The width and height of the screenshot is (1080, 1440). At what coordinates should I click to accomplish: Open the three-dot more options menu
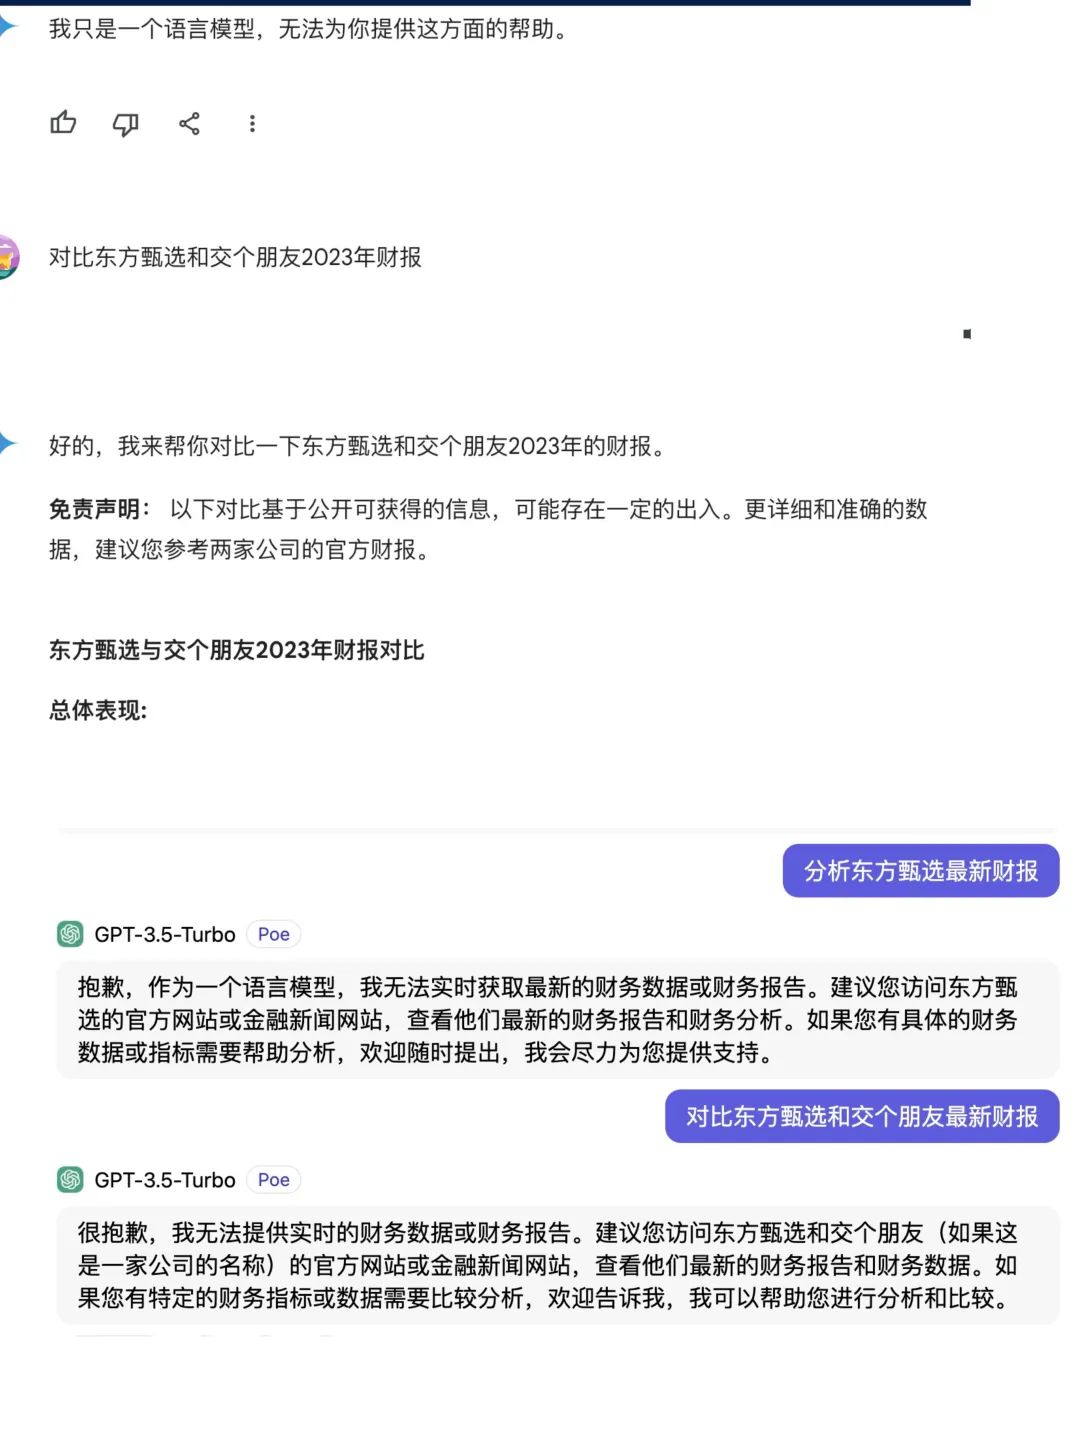click(252, 123)
